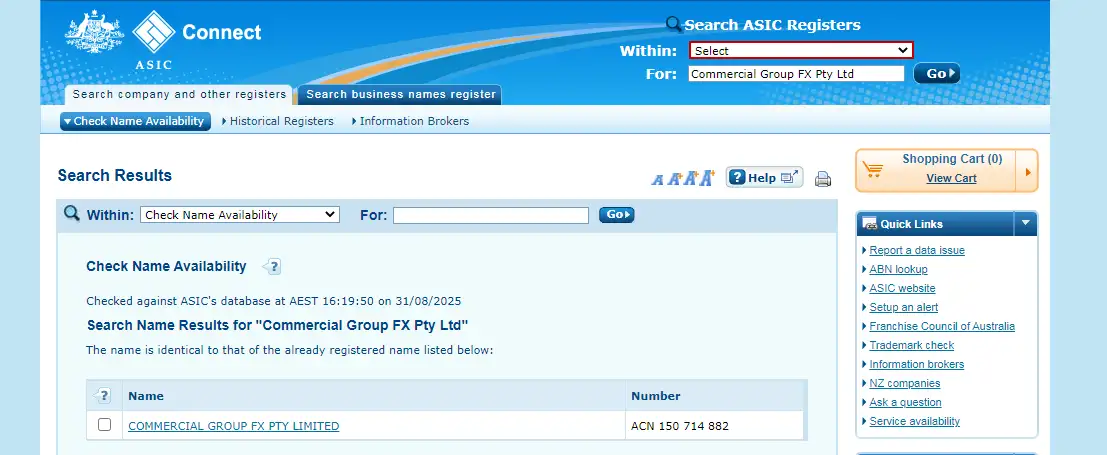This screenshot has height=455, width=1107.
Task: Open the header Within Select dropdown
Action: [x=801, y=50]
